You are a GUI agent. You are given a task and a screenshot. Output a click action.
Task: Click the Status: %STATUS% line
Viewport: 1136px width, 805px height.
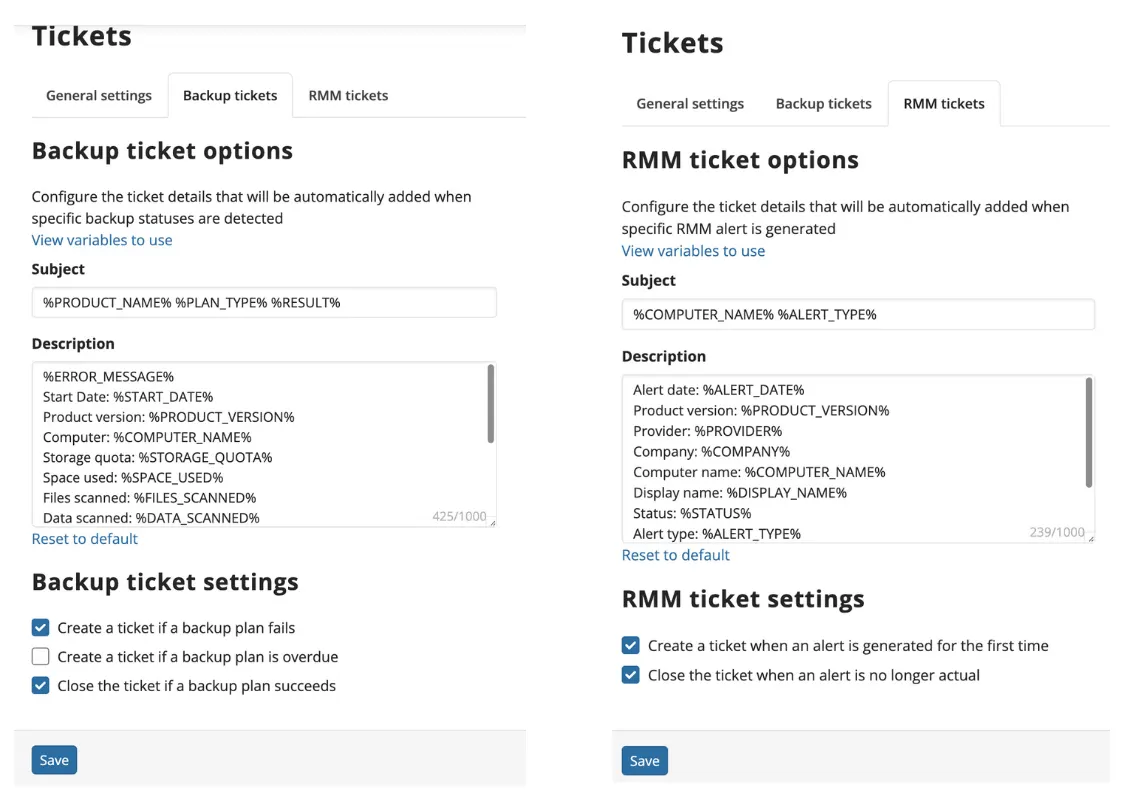point(692,513)
